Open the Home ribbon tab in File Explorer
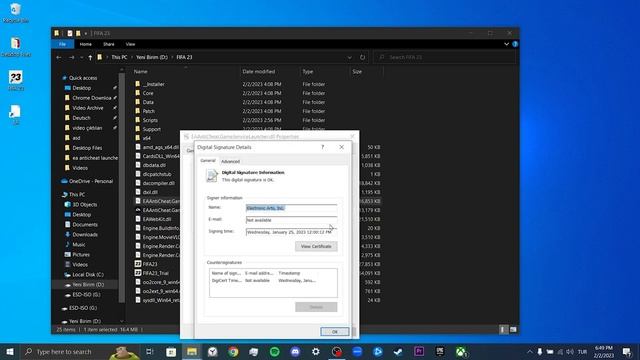The image size is (640, 360). pos(86,44)
